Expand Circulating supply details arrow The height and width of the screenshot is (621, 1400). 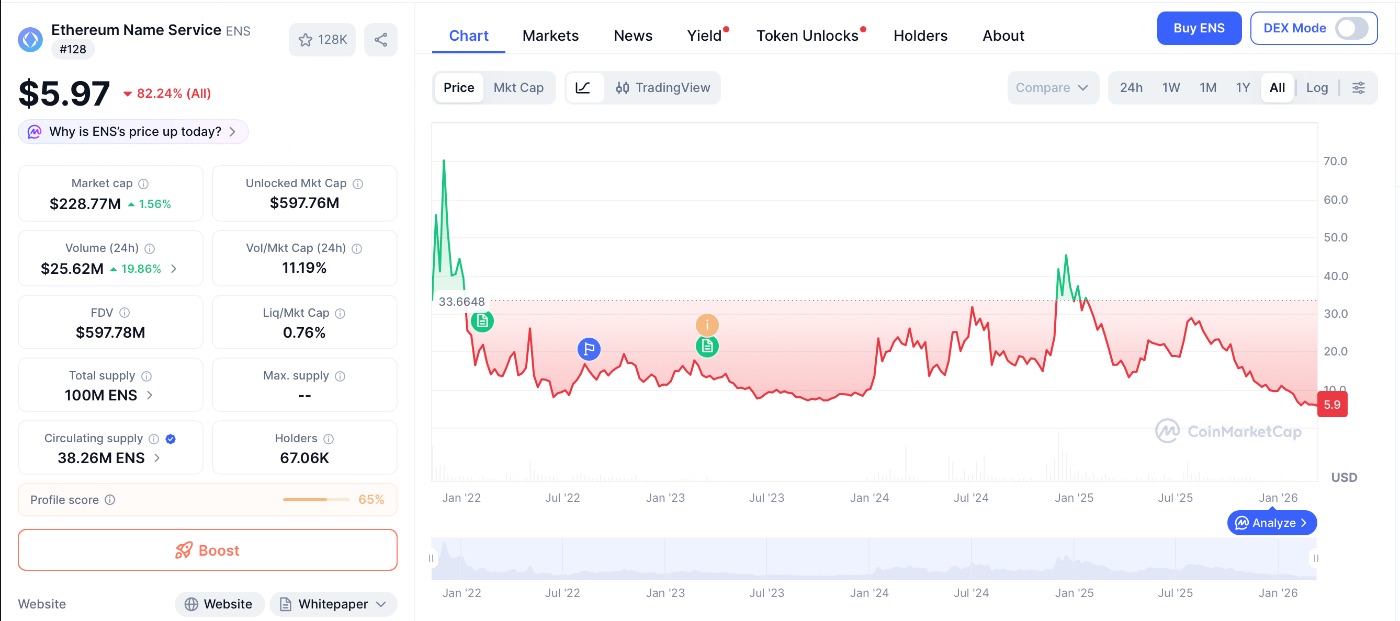coord(156,458)
